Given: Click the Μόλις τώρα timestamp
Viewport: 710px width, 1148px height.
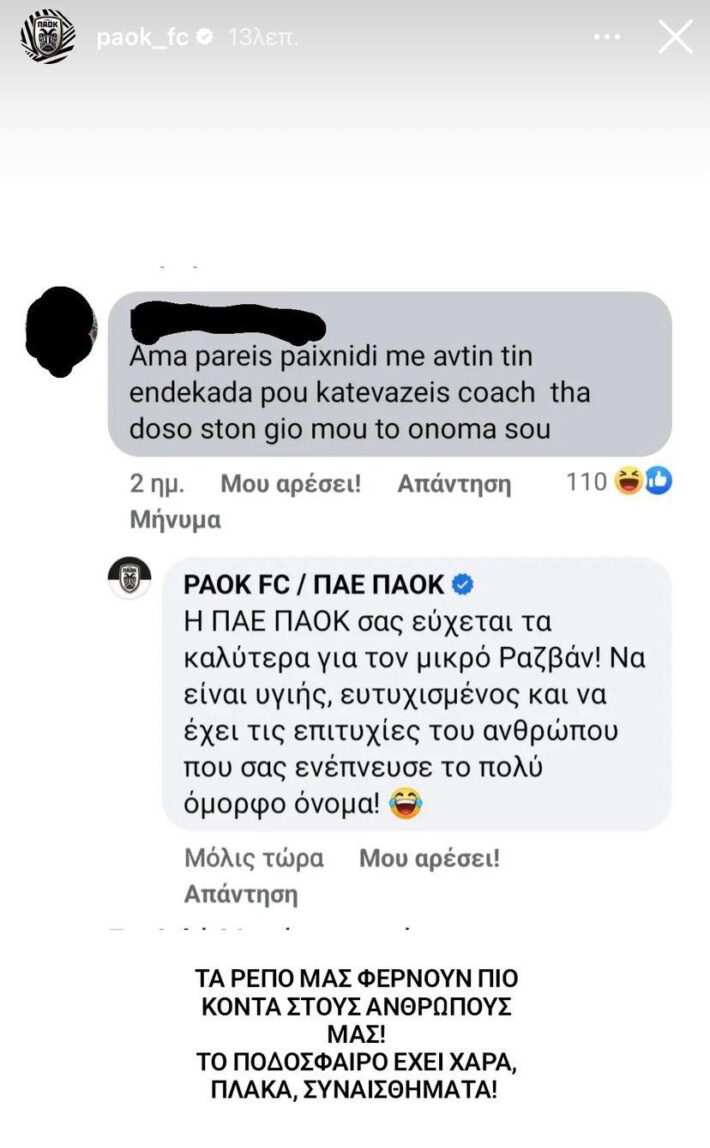Looking at the screenshot, I should point(254,858).
